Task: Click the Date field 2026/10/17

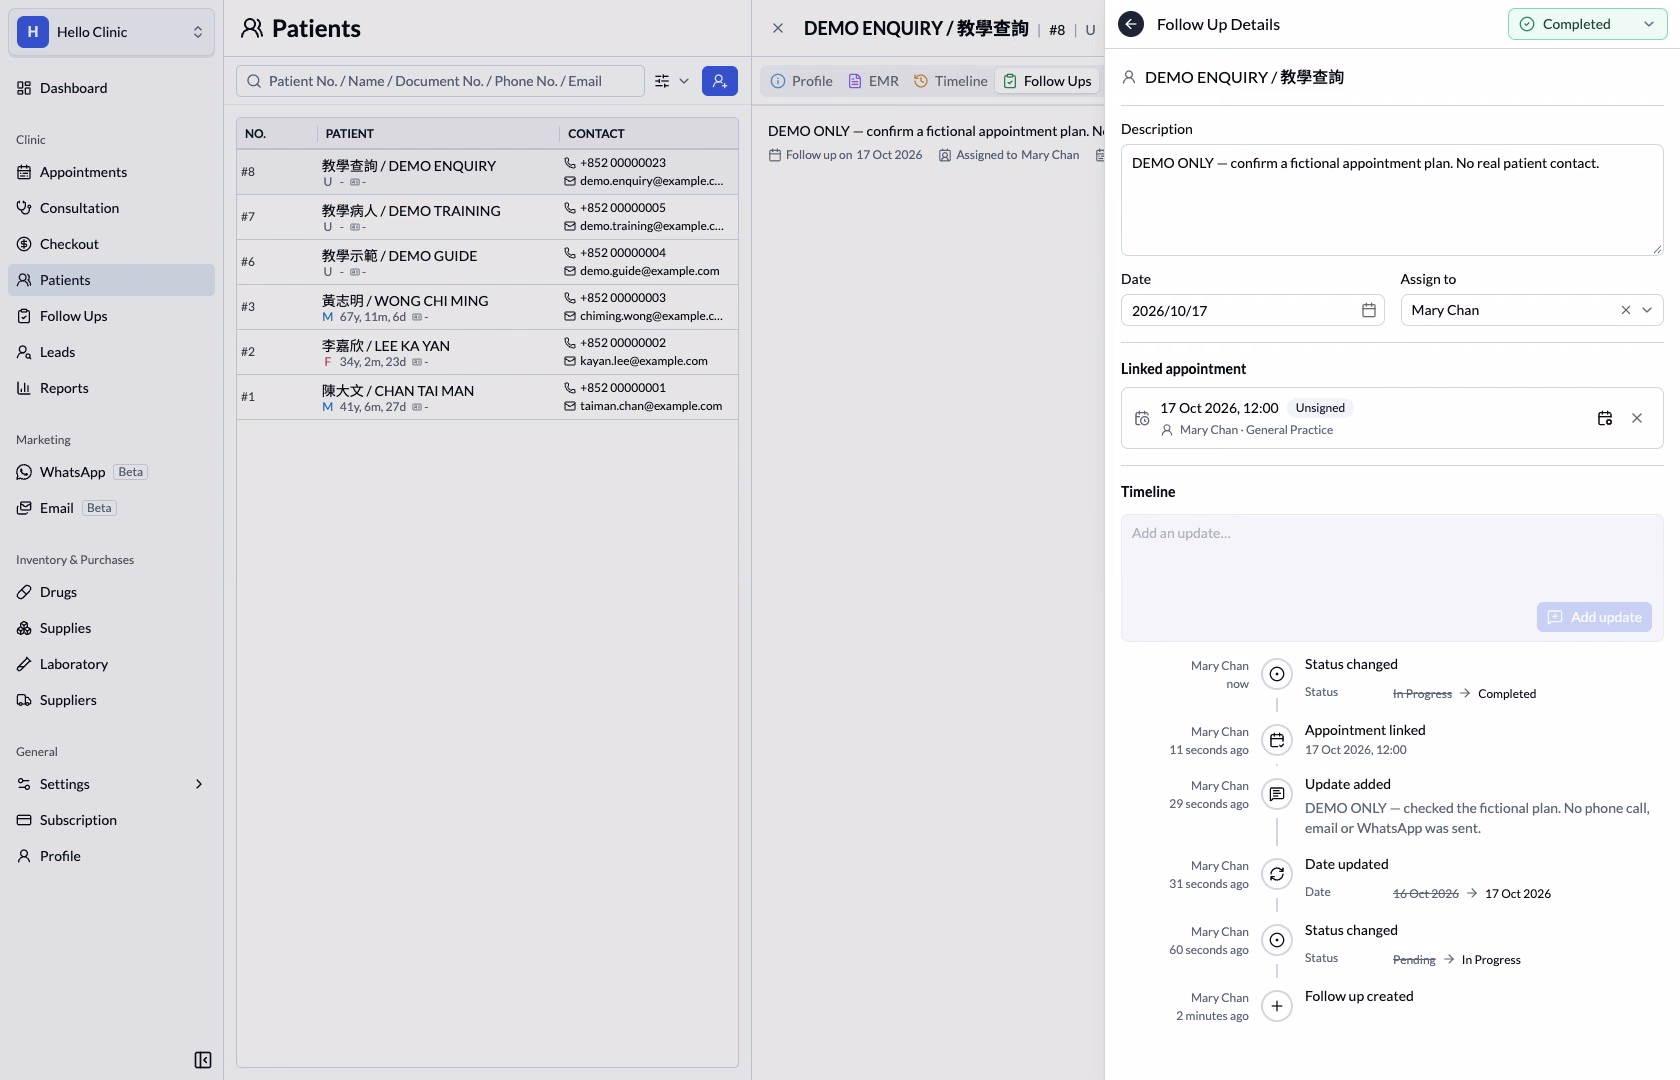Action: 1252,311
